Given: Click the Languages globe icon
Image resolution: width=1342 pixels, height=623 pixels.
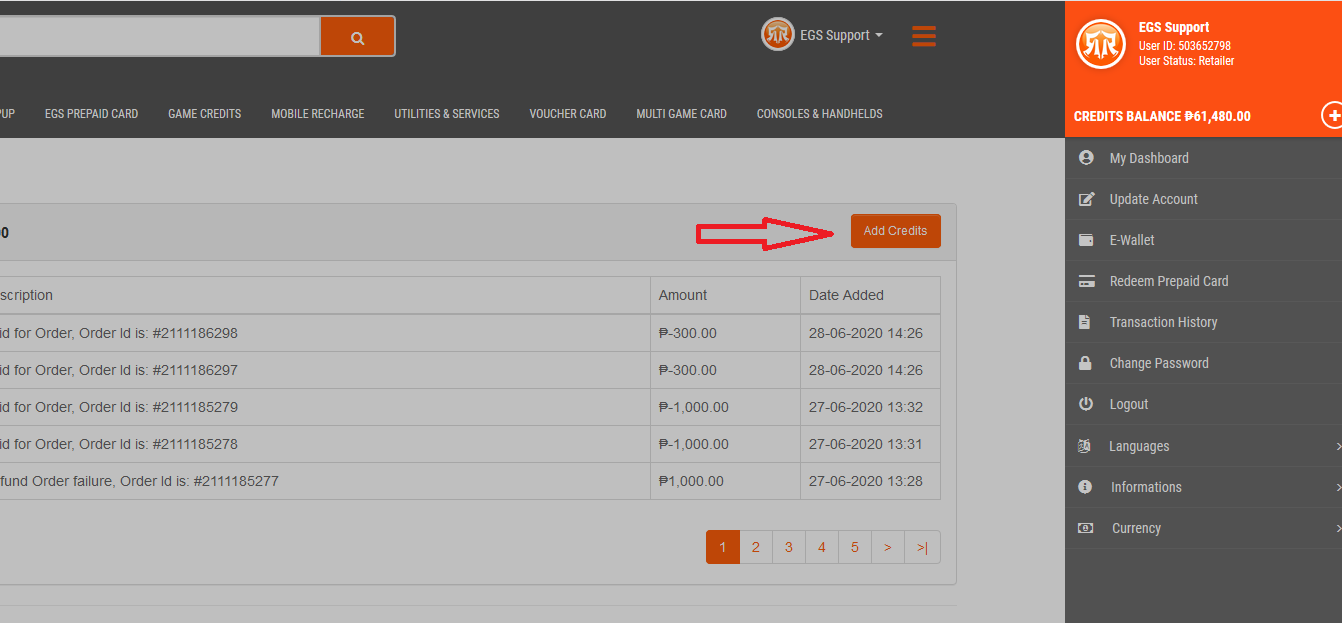Looking at the screenshot, I should tap(1084, 446).
